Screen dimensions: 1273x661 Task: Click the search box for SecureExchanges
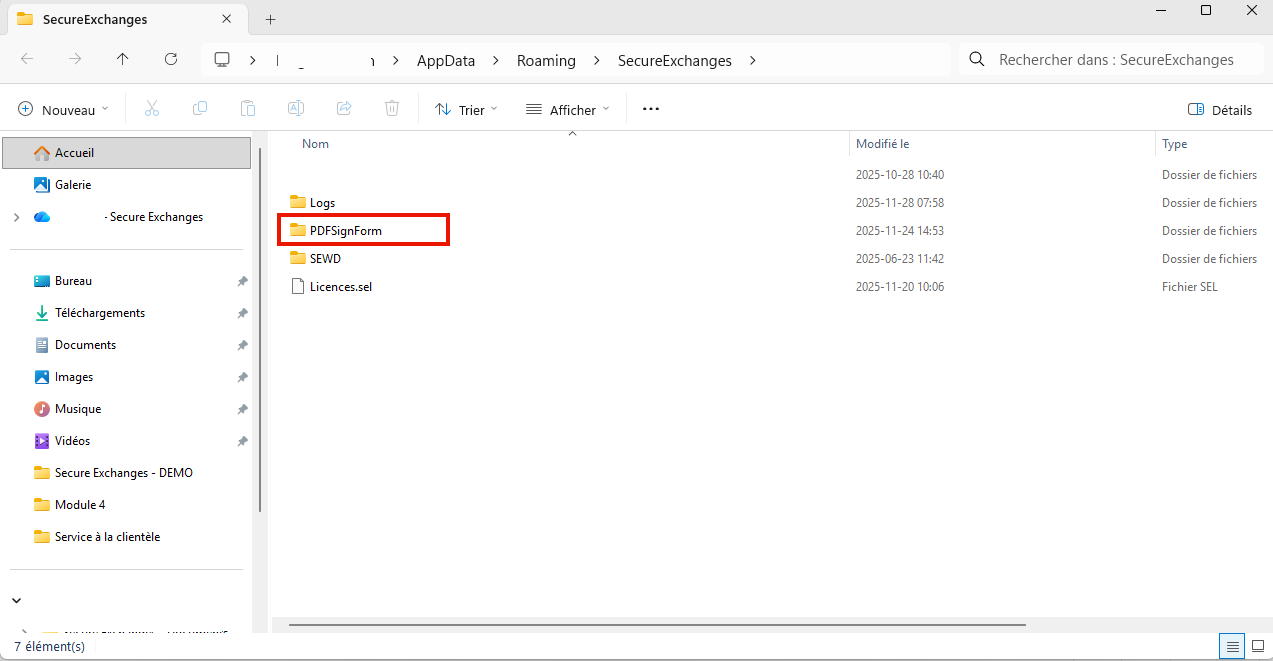click(1110, 60)
